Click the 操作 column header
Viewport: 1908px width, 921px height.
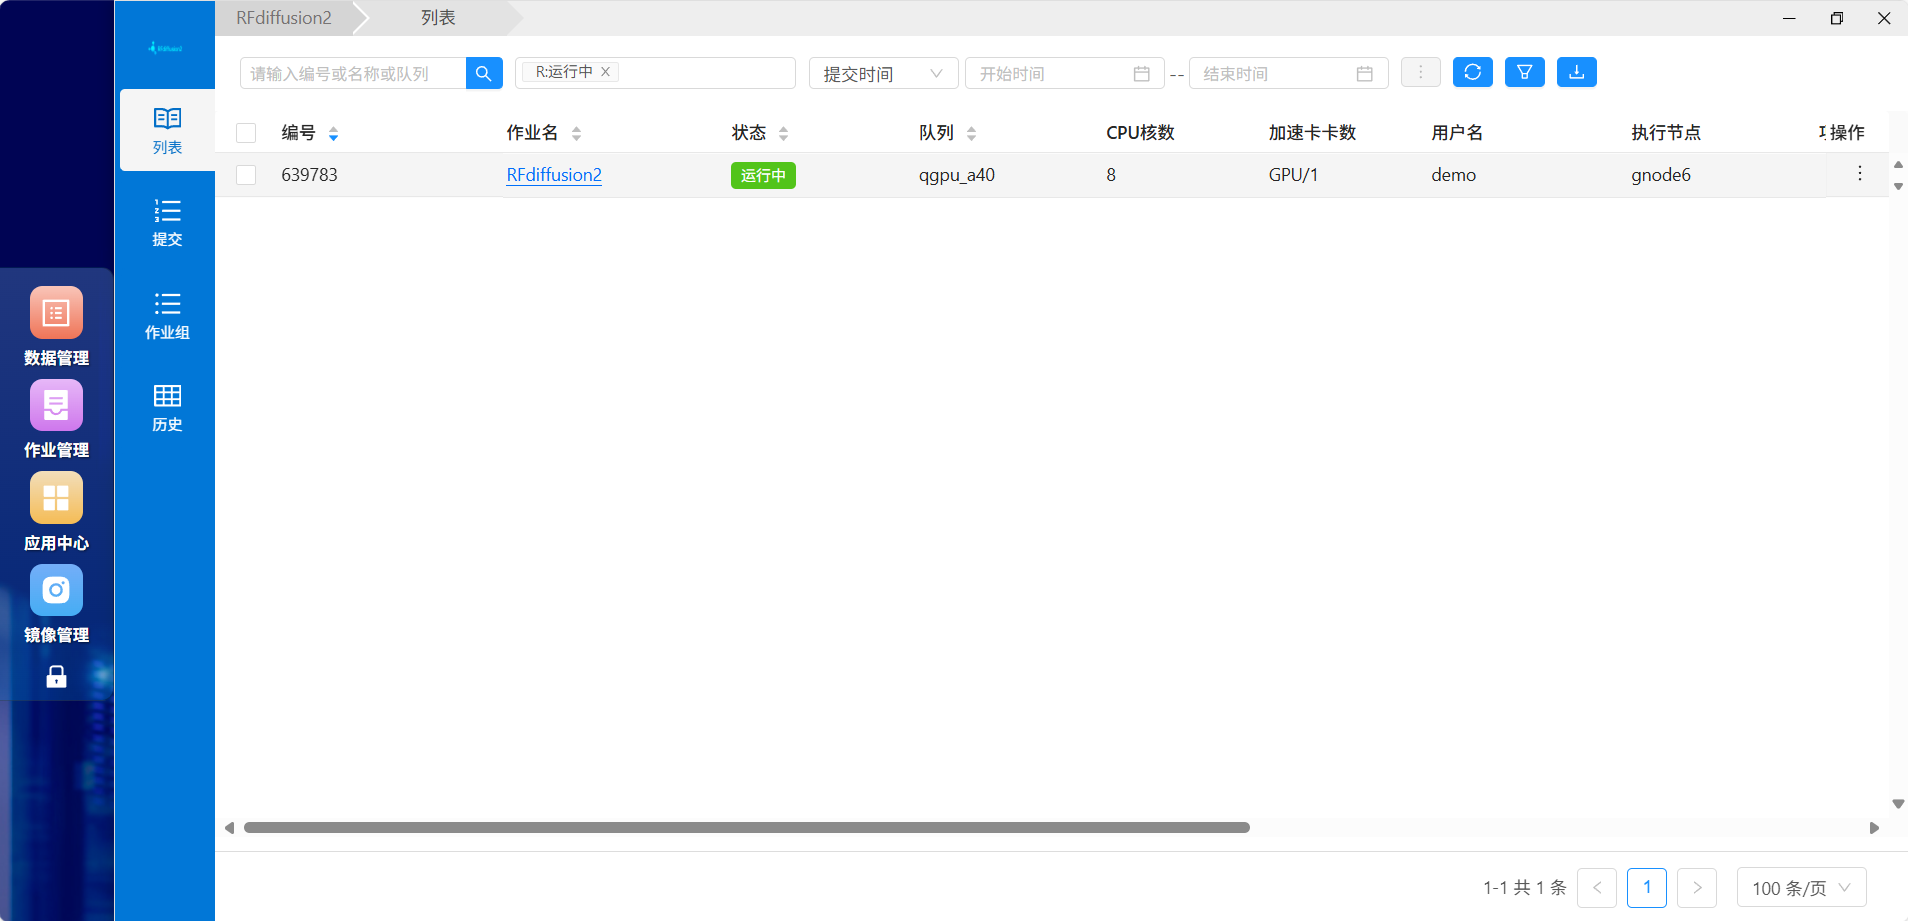1847,133
